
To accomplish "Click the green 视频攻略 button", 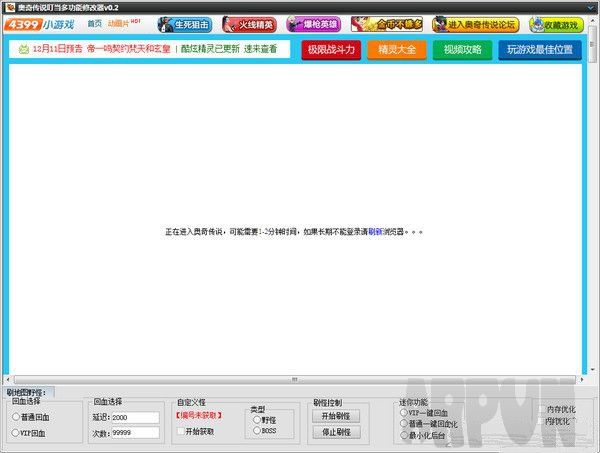I will (x=463, y=50).
